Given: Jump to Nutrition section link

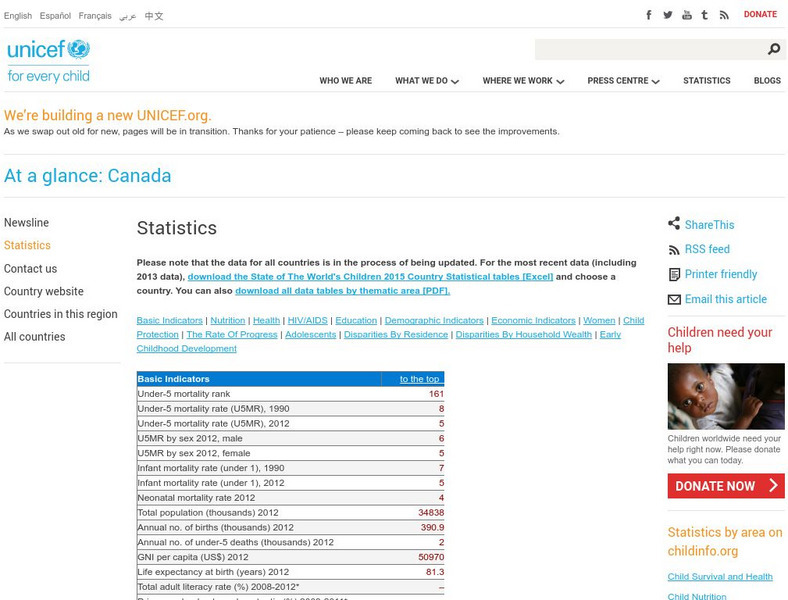Looking at the screenshot, I should tap(228, 320).
